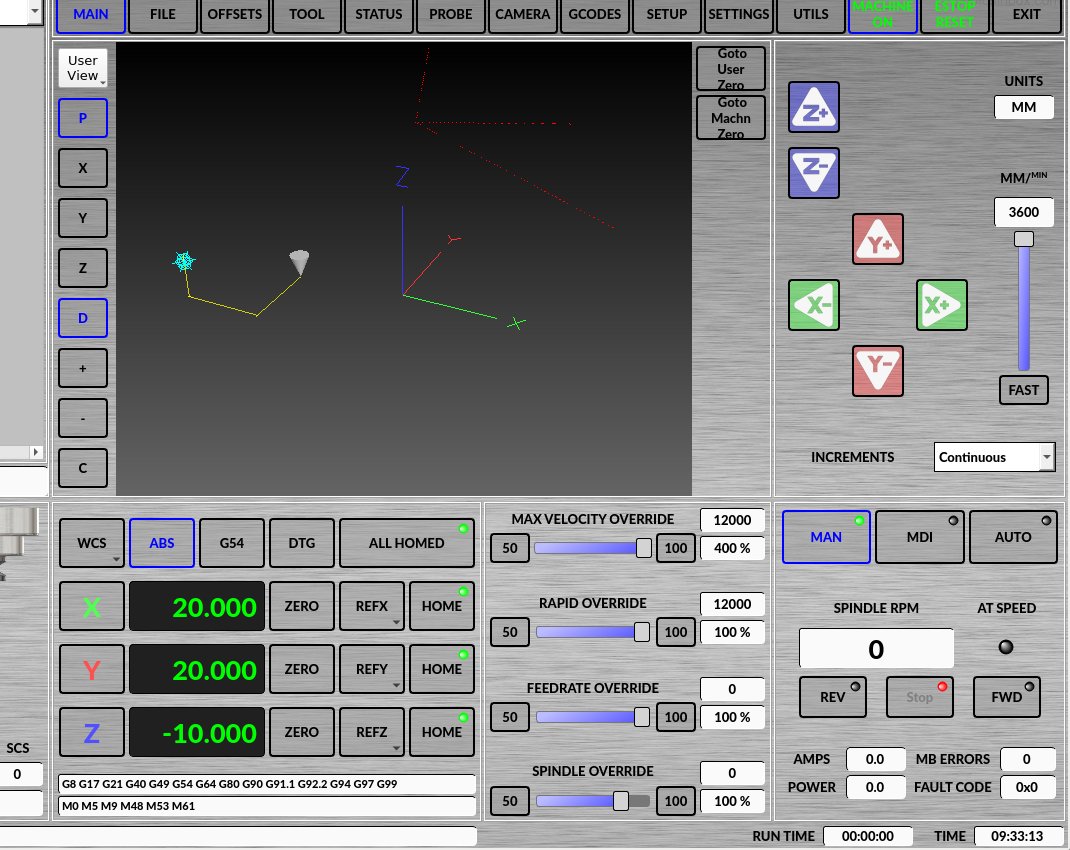Zoom in preview with + button
Screen dimensions: 1070x850
tap(83, 368)
